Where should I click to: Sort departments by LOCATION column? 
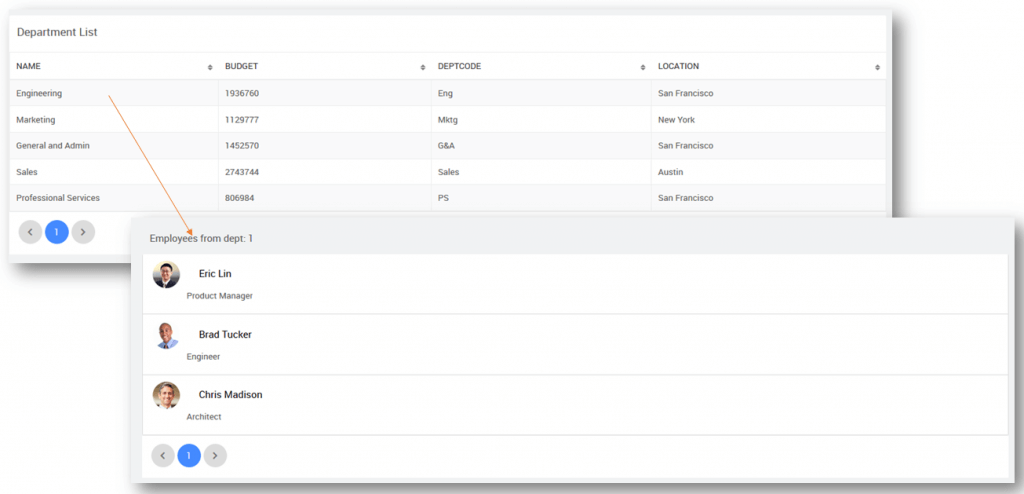click(x=877, y=67)
